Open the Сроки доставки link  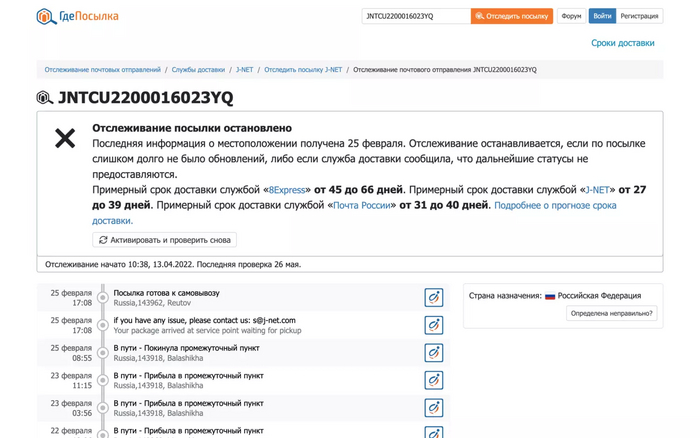point(622,43)
